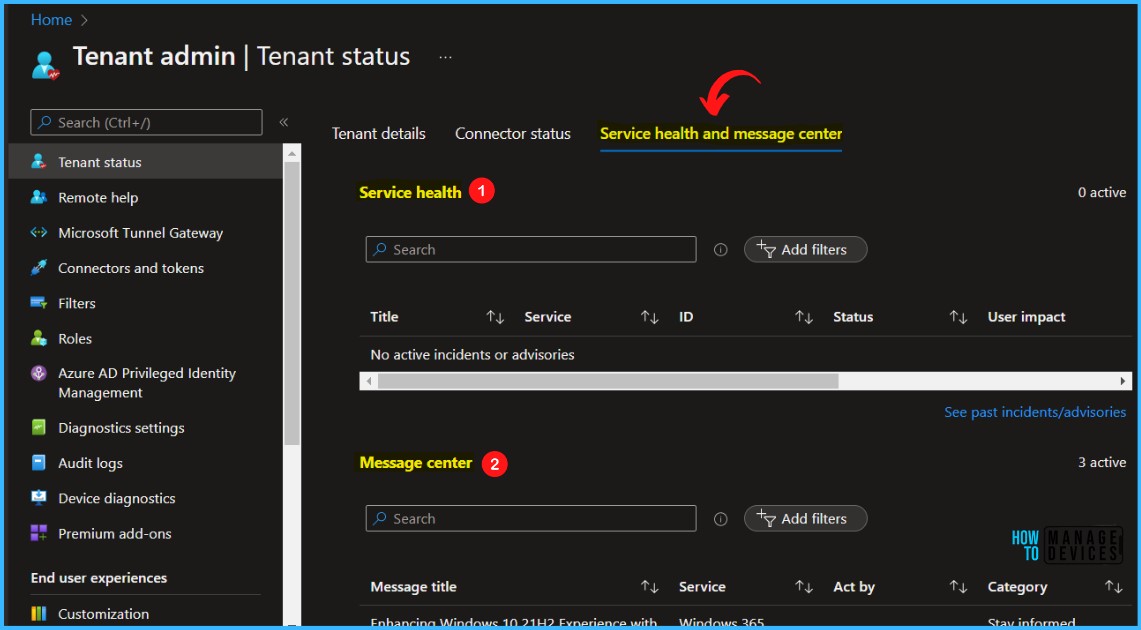
Task: Open the ellipsis menu beside Tenant status
Action: (445, 57)
